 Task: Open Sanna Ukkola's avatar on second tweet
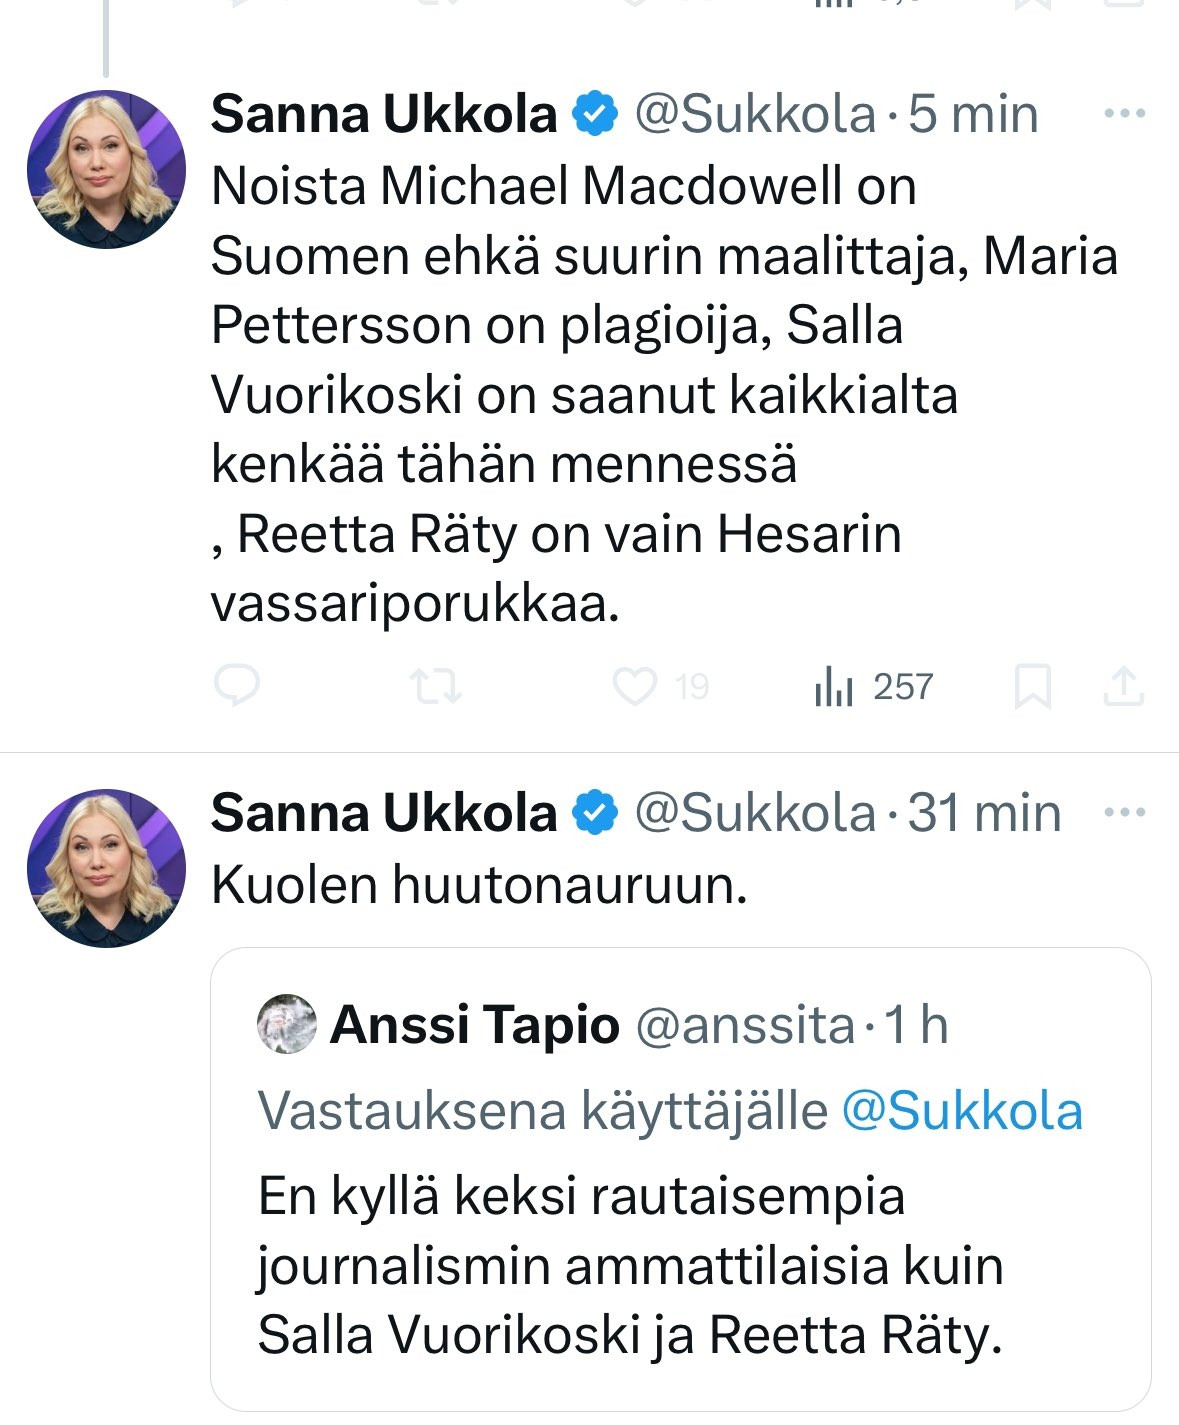click(x=106, y=867)
